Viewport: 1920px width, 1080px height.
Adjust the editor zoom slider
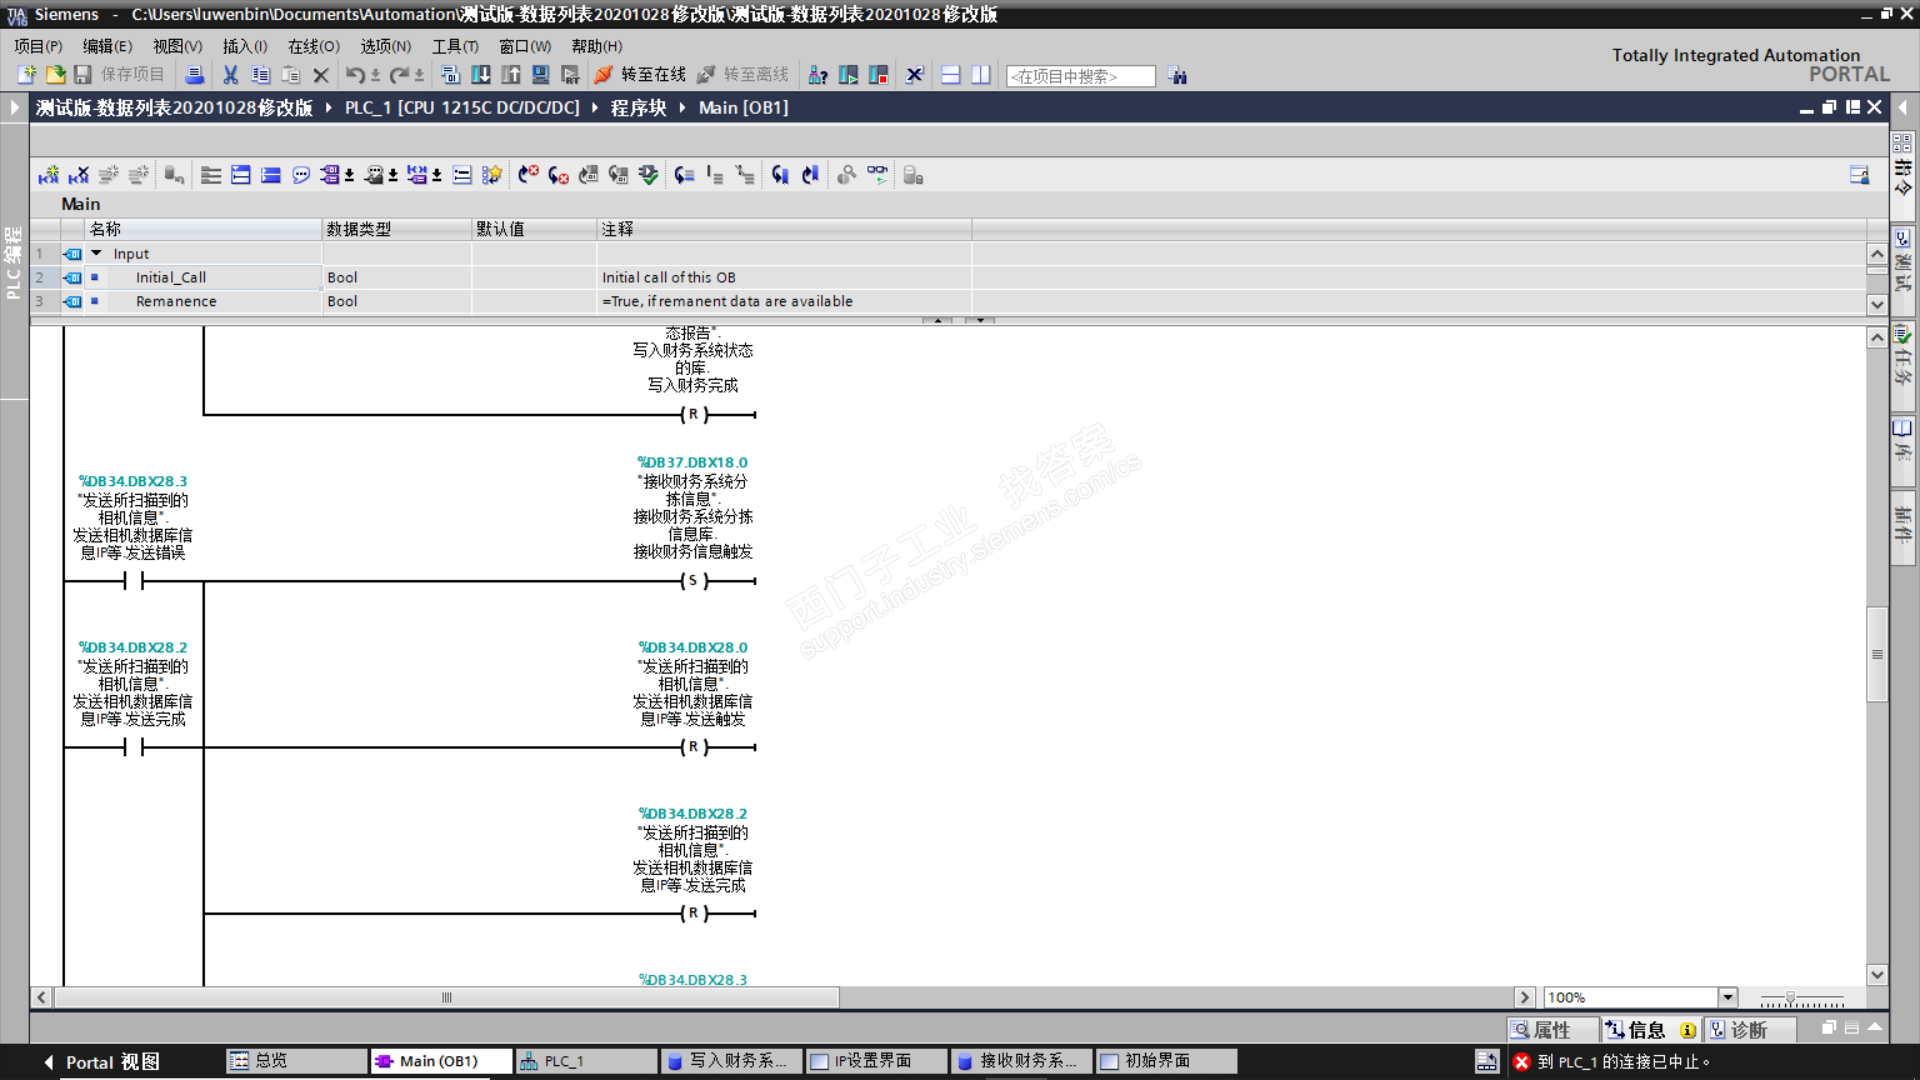(x=1790, y=998)
